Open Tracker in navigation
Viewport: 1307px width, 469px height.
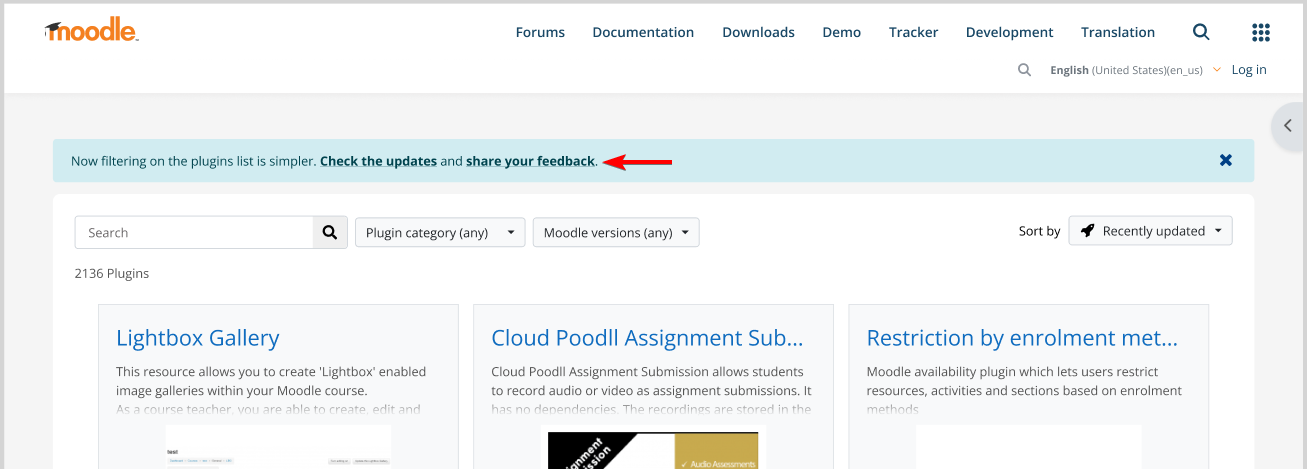pos(914,32)
